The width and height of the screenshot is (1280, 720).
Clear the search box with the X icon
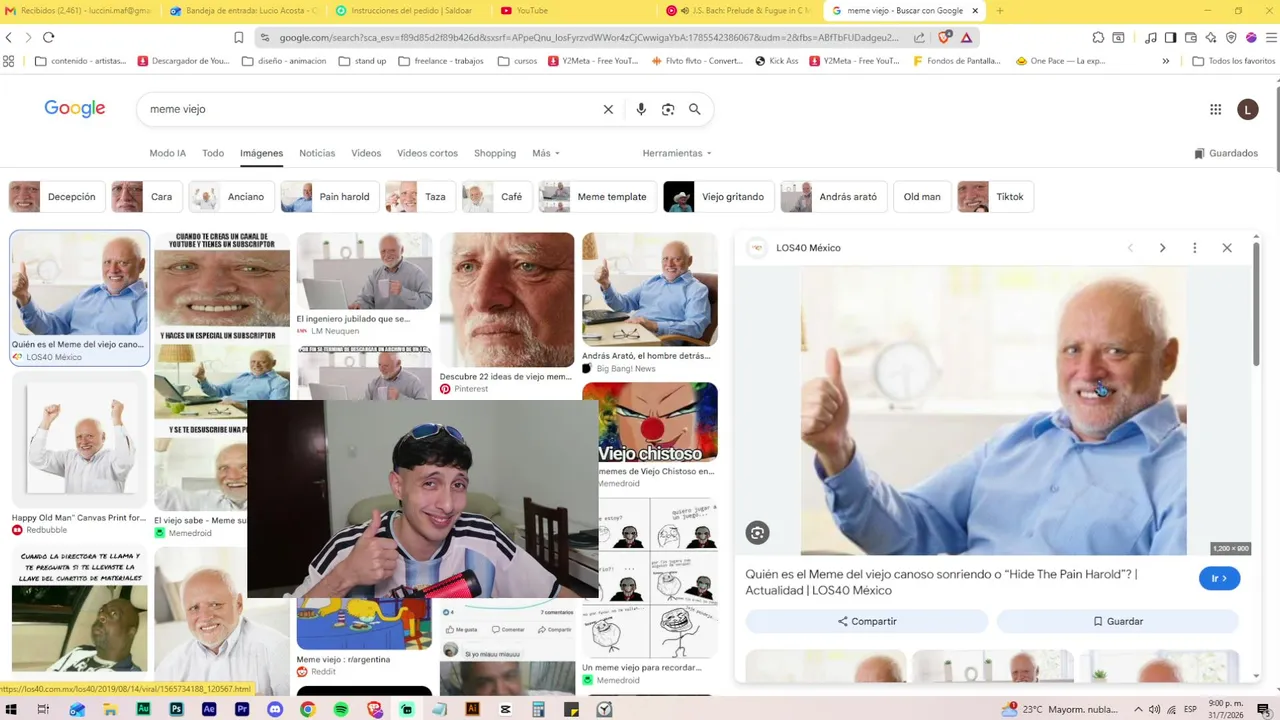(x=608, y=109)
